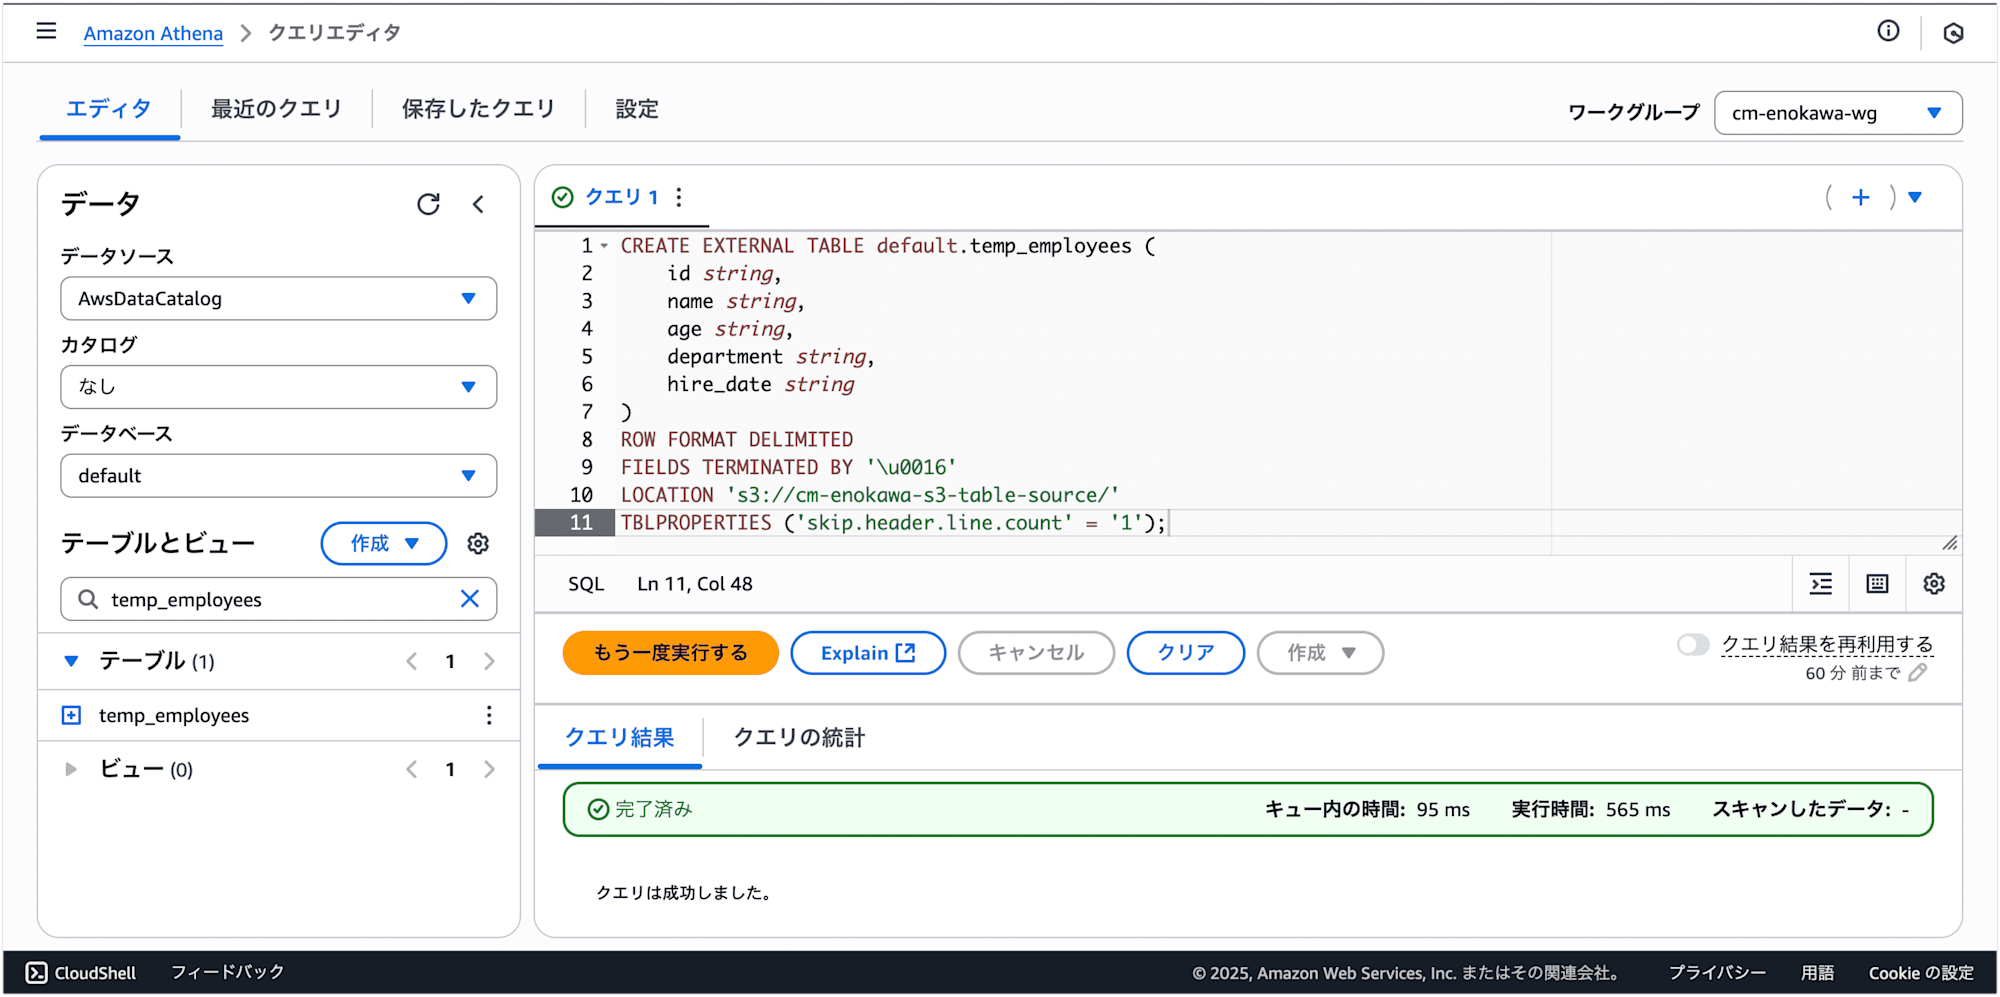Open the 作成 dropdown beside クリア button
Screen dimensions: 2000x997
click(1320, 653)
